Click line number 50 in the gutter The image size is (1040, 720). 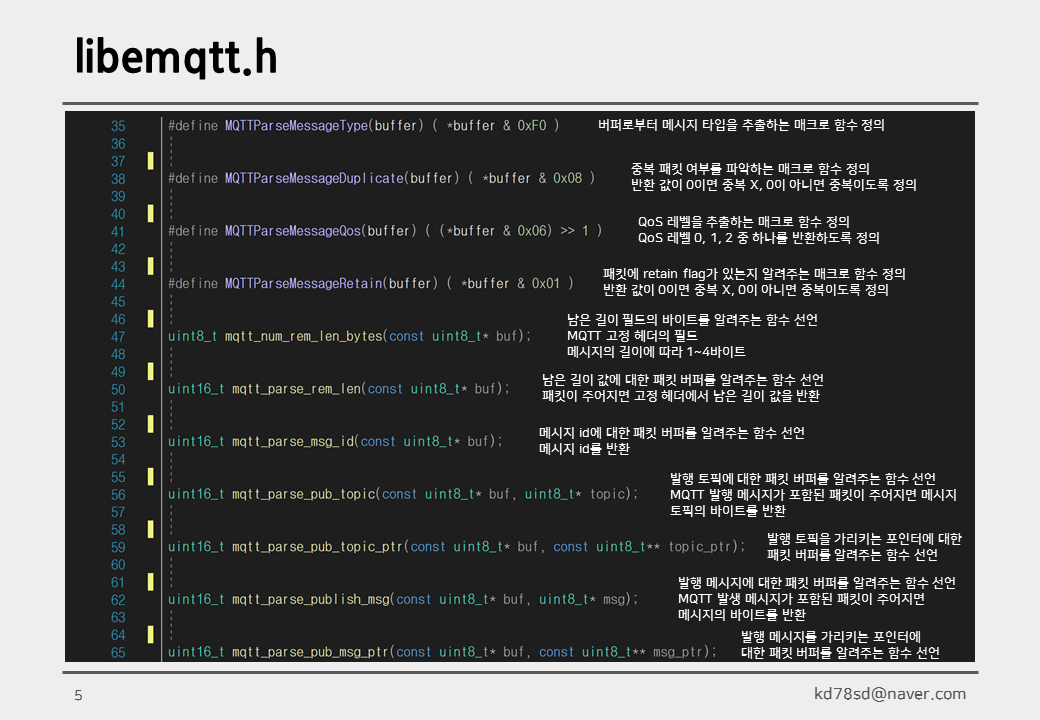click(x=118, y=389)
